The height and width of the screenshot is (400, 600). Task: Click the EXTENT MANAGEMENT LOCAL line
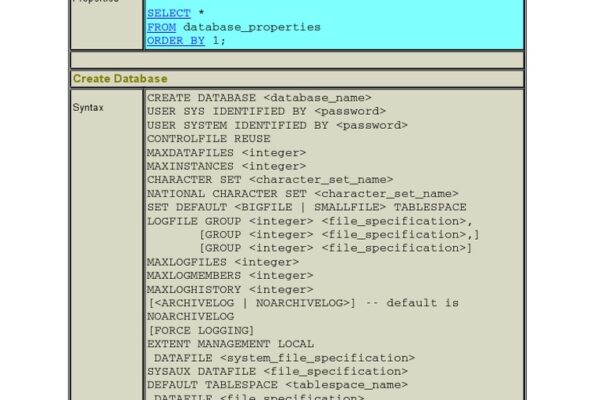click(230, 344)
